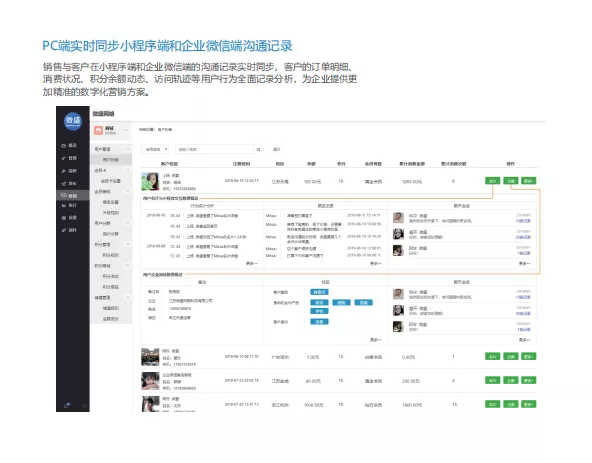The height and width of the screenshot is (463, 592).
Task: Click first green button in the 广东深圳 row
Action: coord(492,357)
